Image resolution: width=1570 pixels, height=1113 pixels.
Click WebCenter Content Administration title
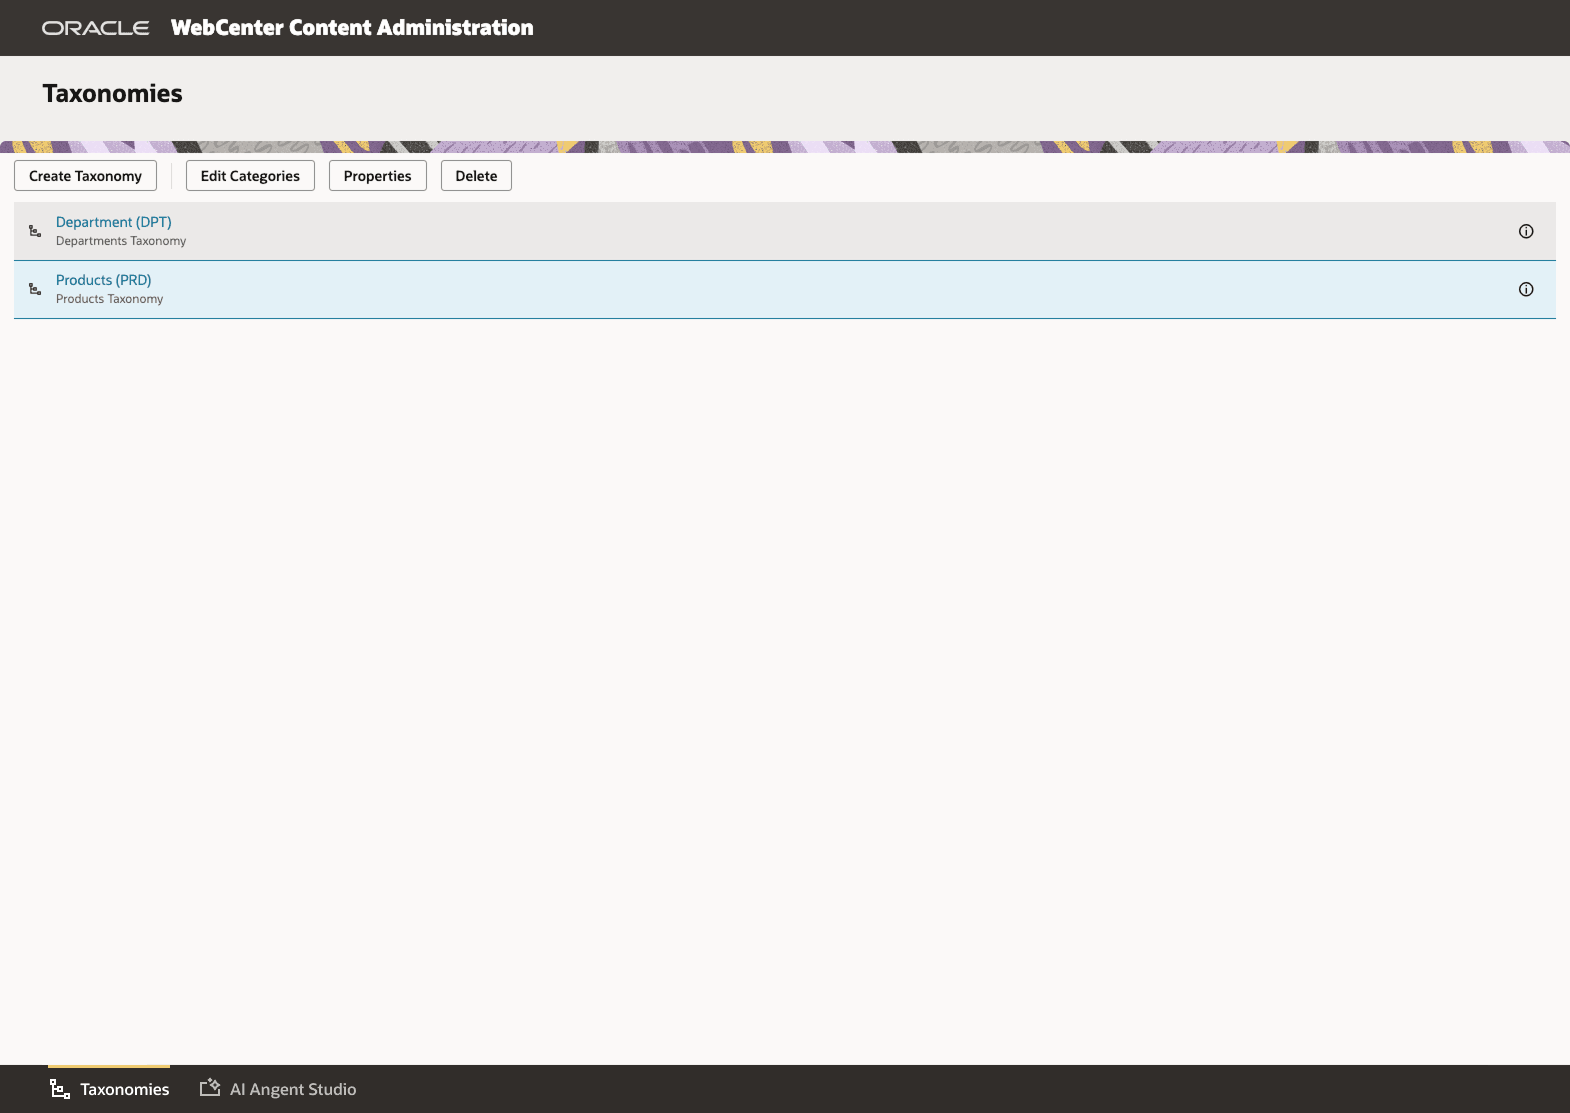click(x=352, y=28)
